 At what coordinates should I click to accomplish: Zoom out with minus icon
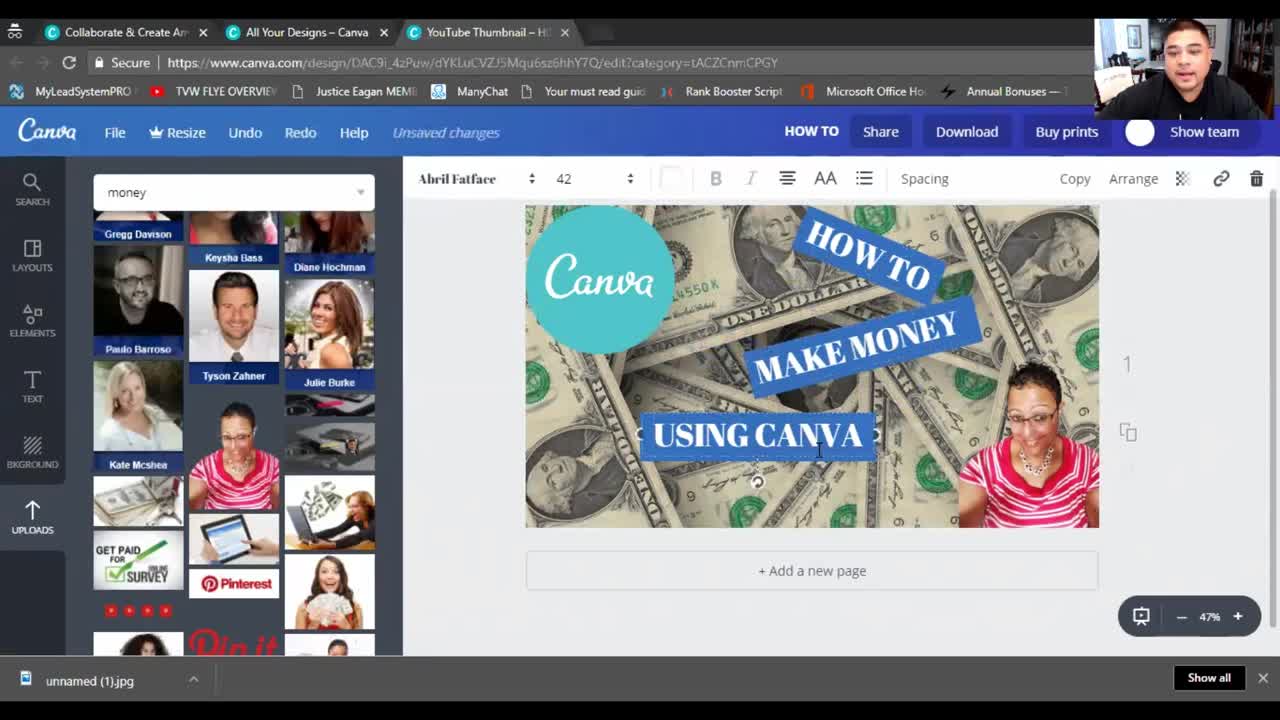1181,617
